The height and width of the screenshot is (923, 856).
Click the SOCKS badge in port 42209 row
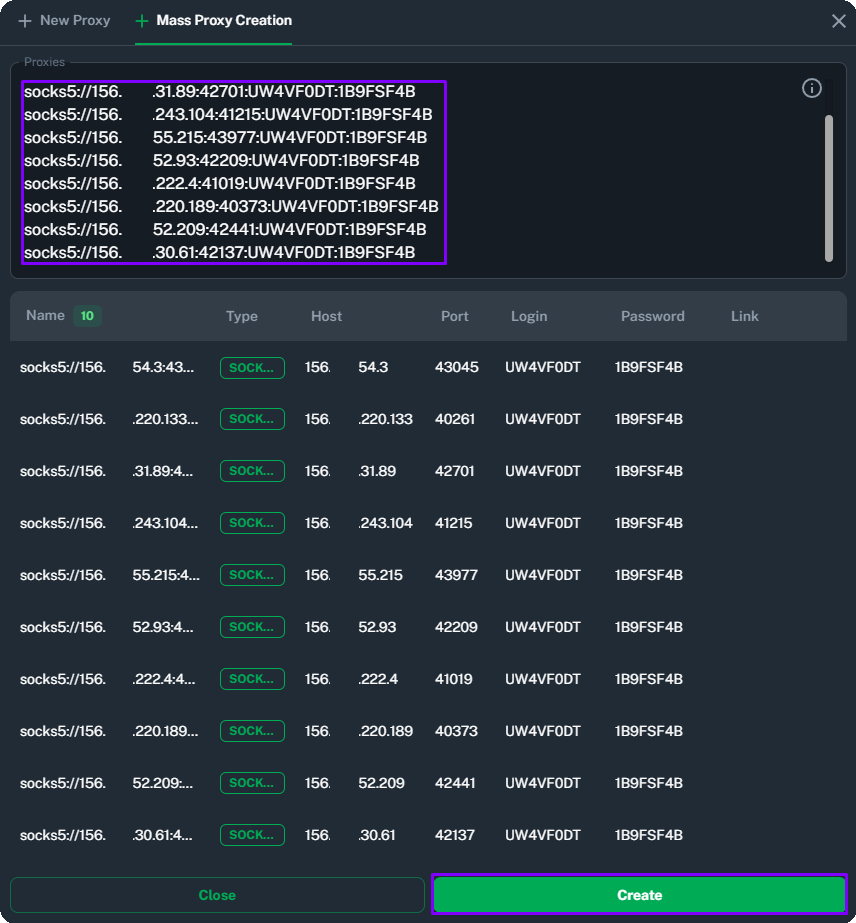252,627
